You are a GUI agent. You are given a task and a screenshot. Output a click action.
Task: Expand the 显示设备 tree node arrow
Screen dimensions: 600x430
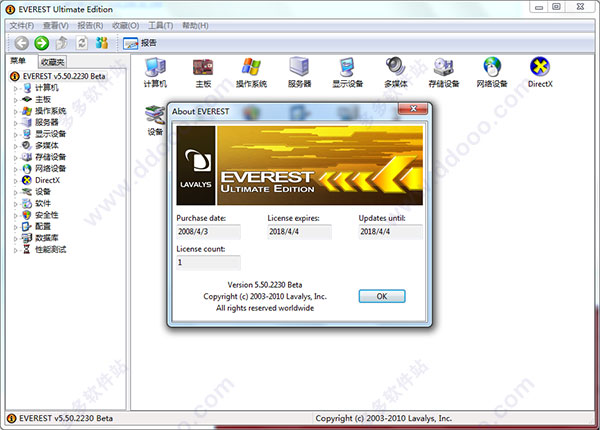click(16, 134)
